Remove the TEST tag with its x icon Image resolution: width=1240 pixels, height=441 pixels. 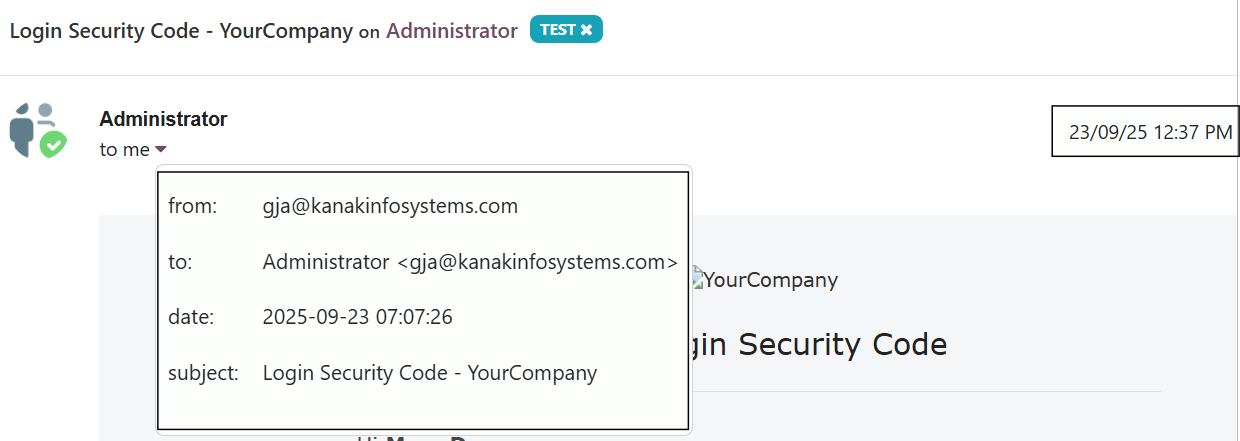(x=587, y=30)
